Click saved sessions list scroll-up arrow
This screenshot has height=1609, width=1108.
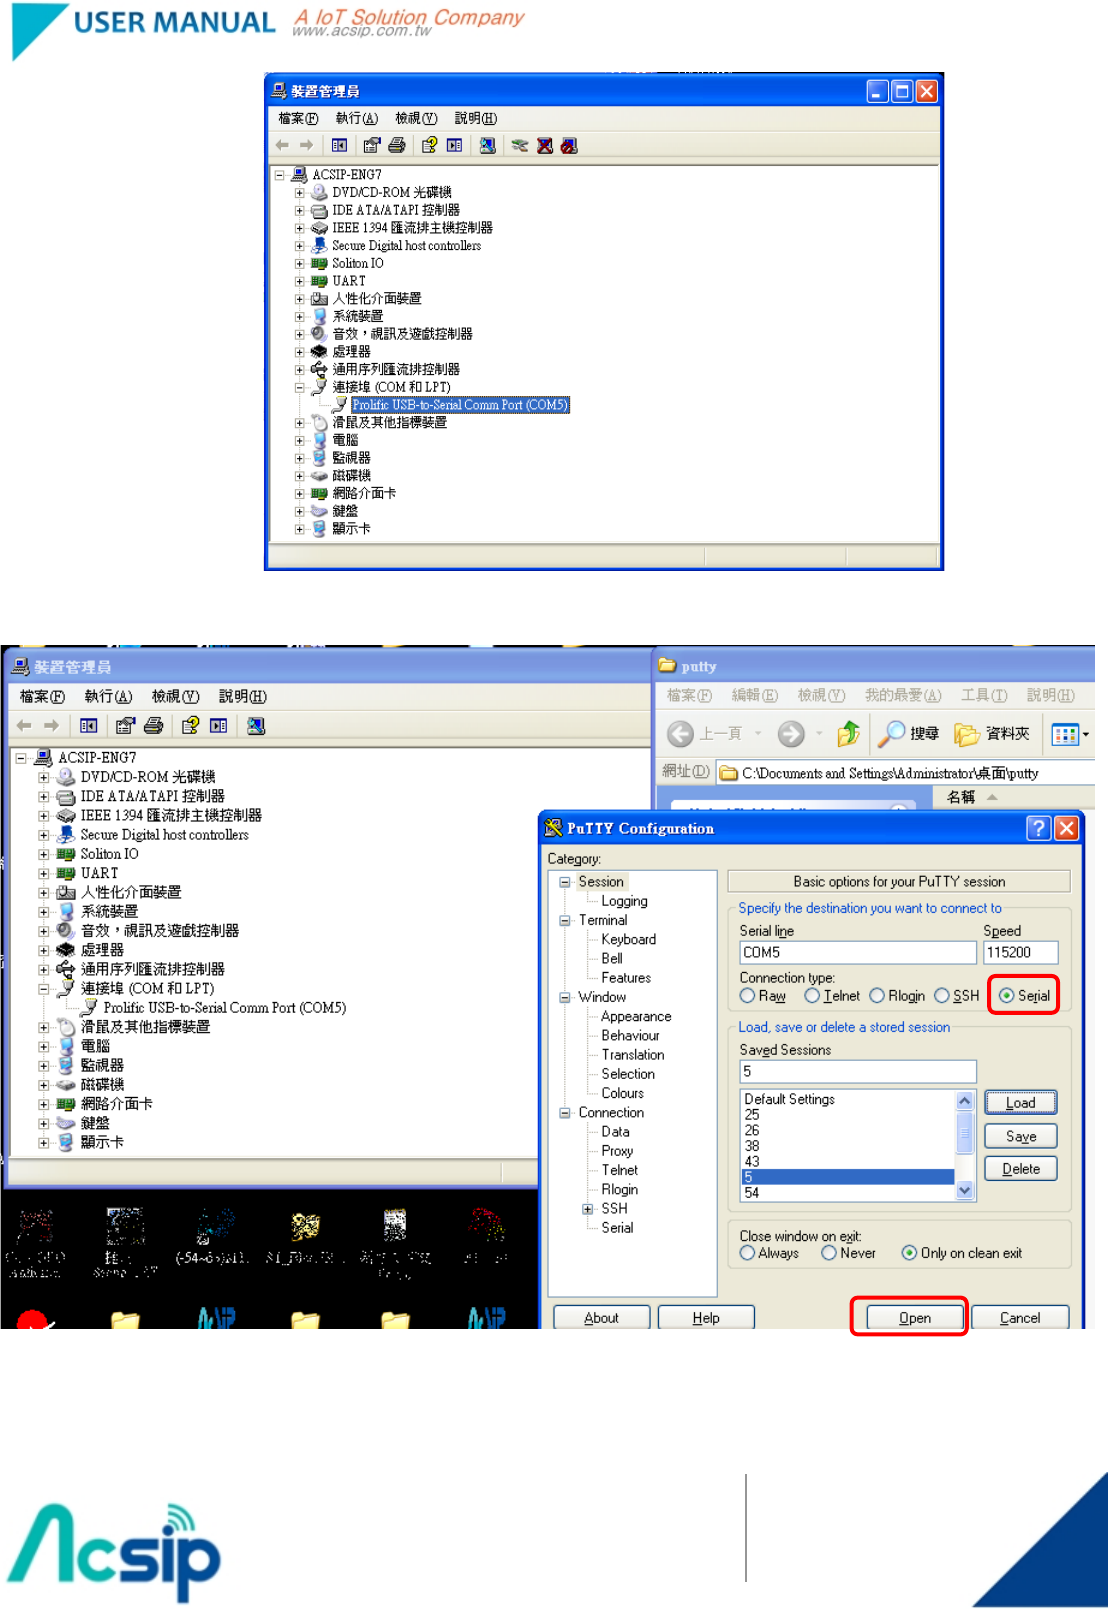pos(965,1101)
